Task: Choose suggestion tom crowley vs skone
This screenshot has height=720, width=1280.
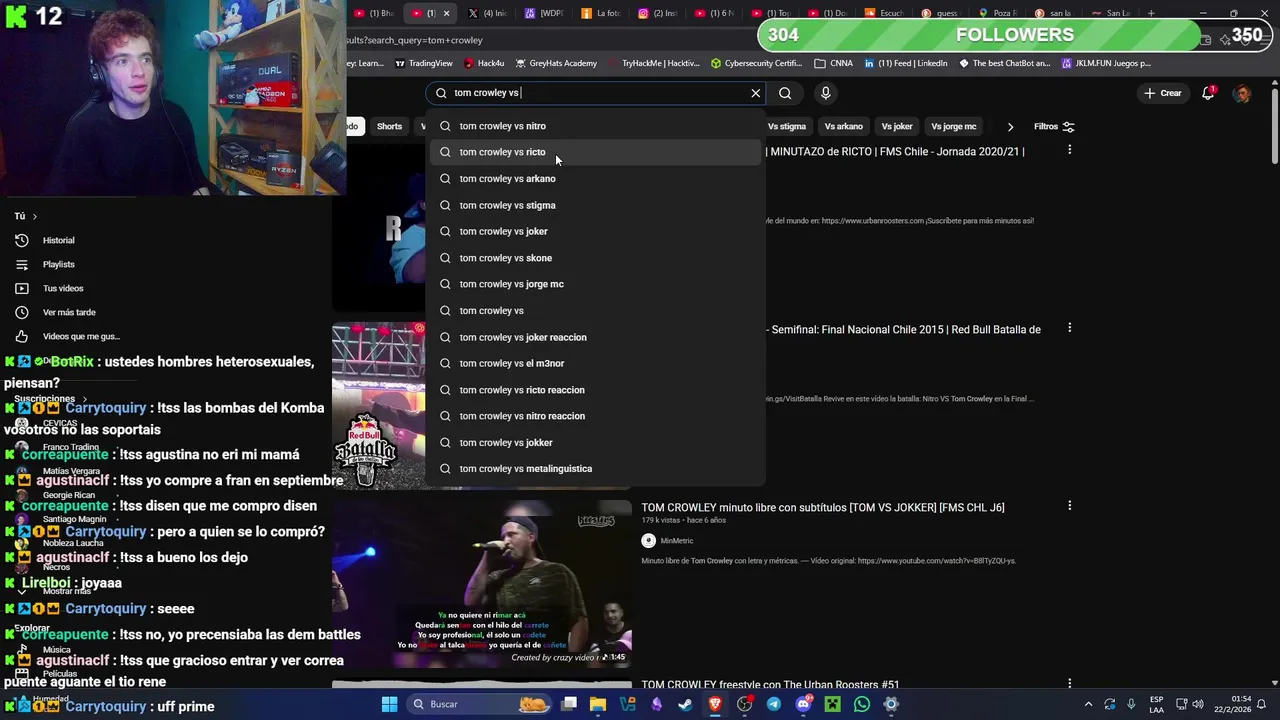Action: click(x=596, y=258)
